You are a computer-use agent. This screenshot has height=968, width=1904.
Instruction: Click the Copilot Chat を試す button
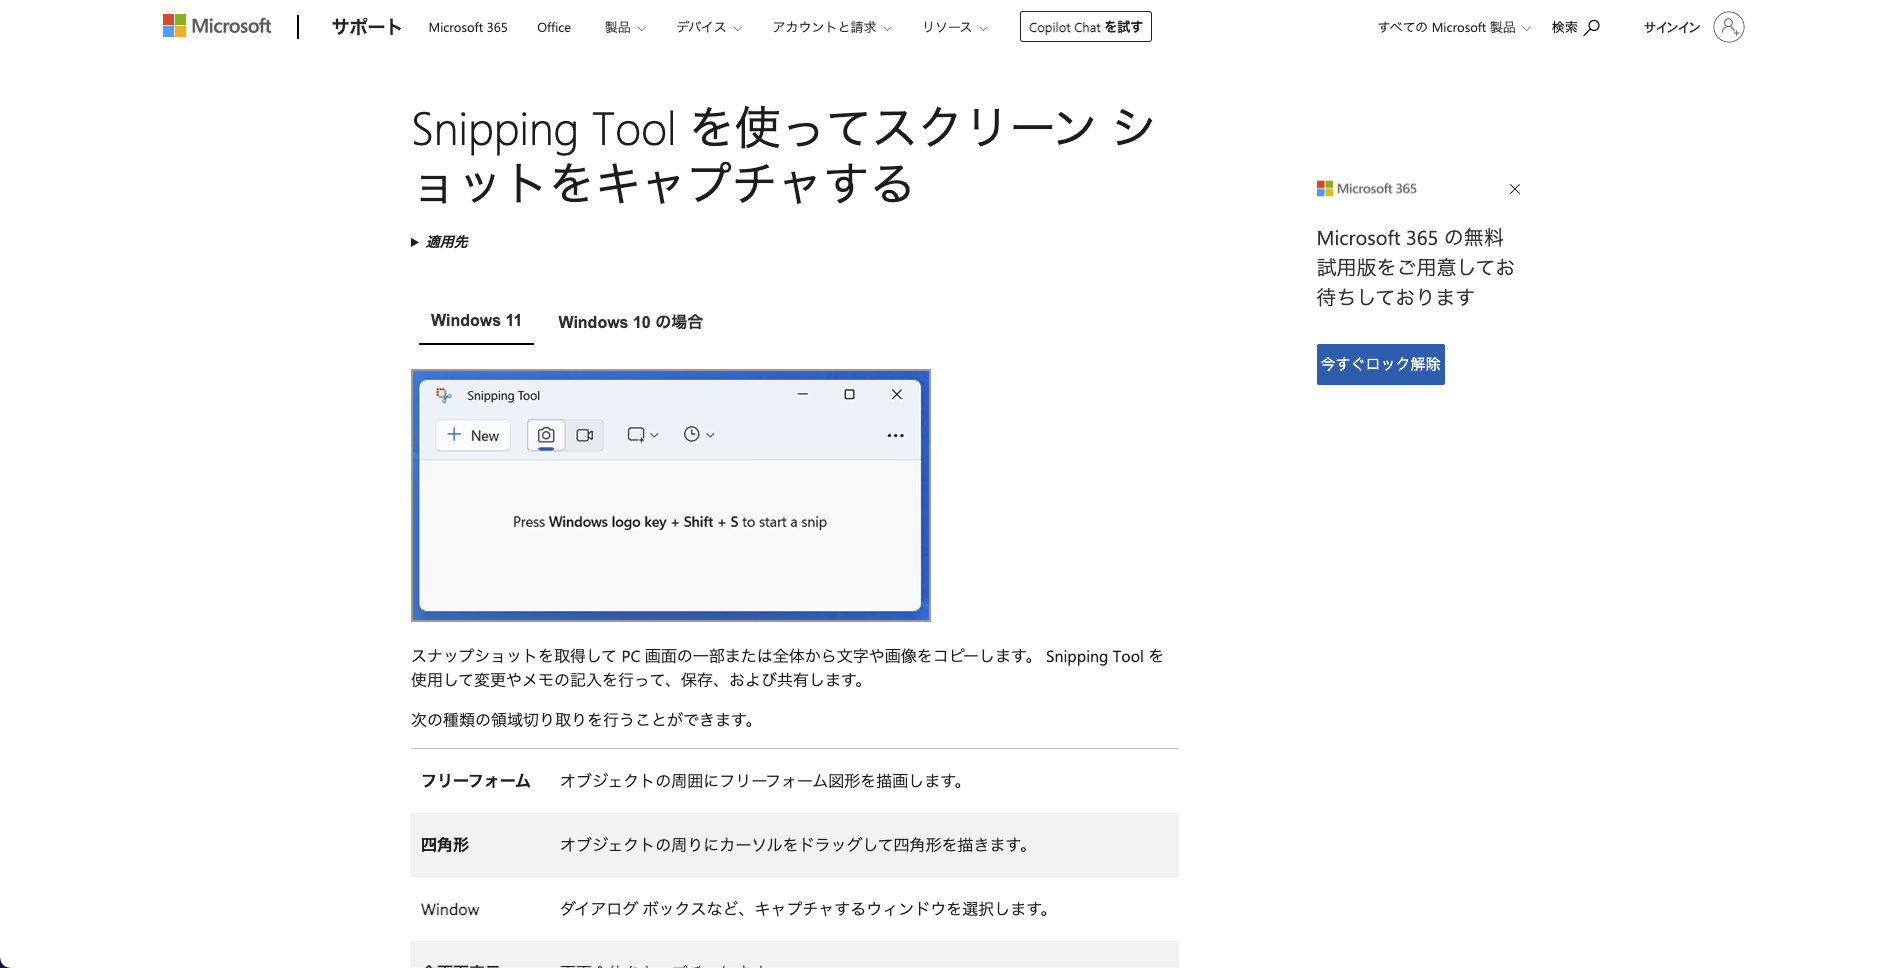pos(1085,27)
